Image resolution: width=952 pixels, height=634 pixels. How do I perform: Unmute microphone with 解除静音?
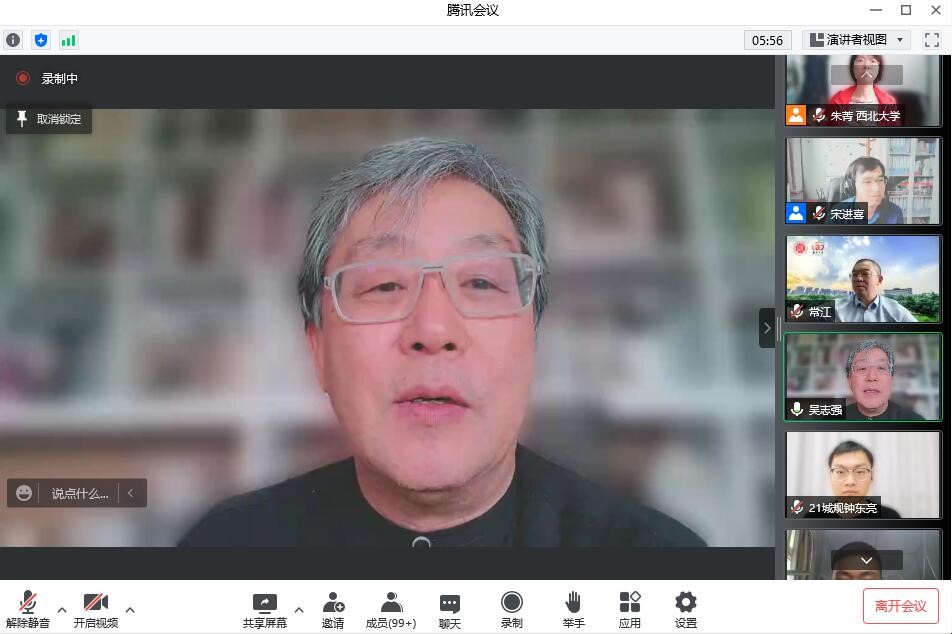(28, 609)
